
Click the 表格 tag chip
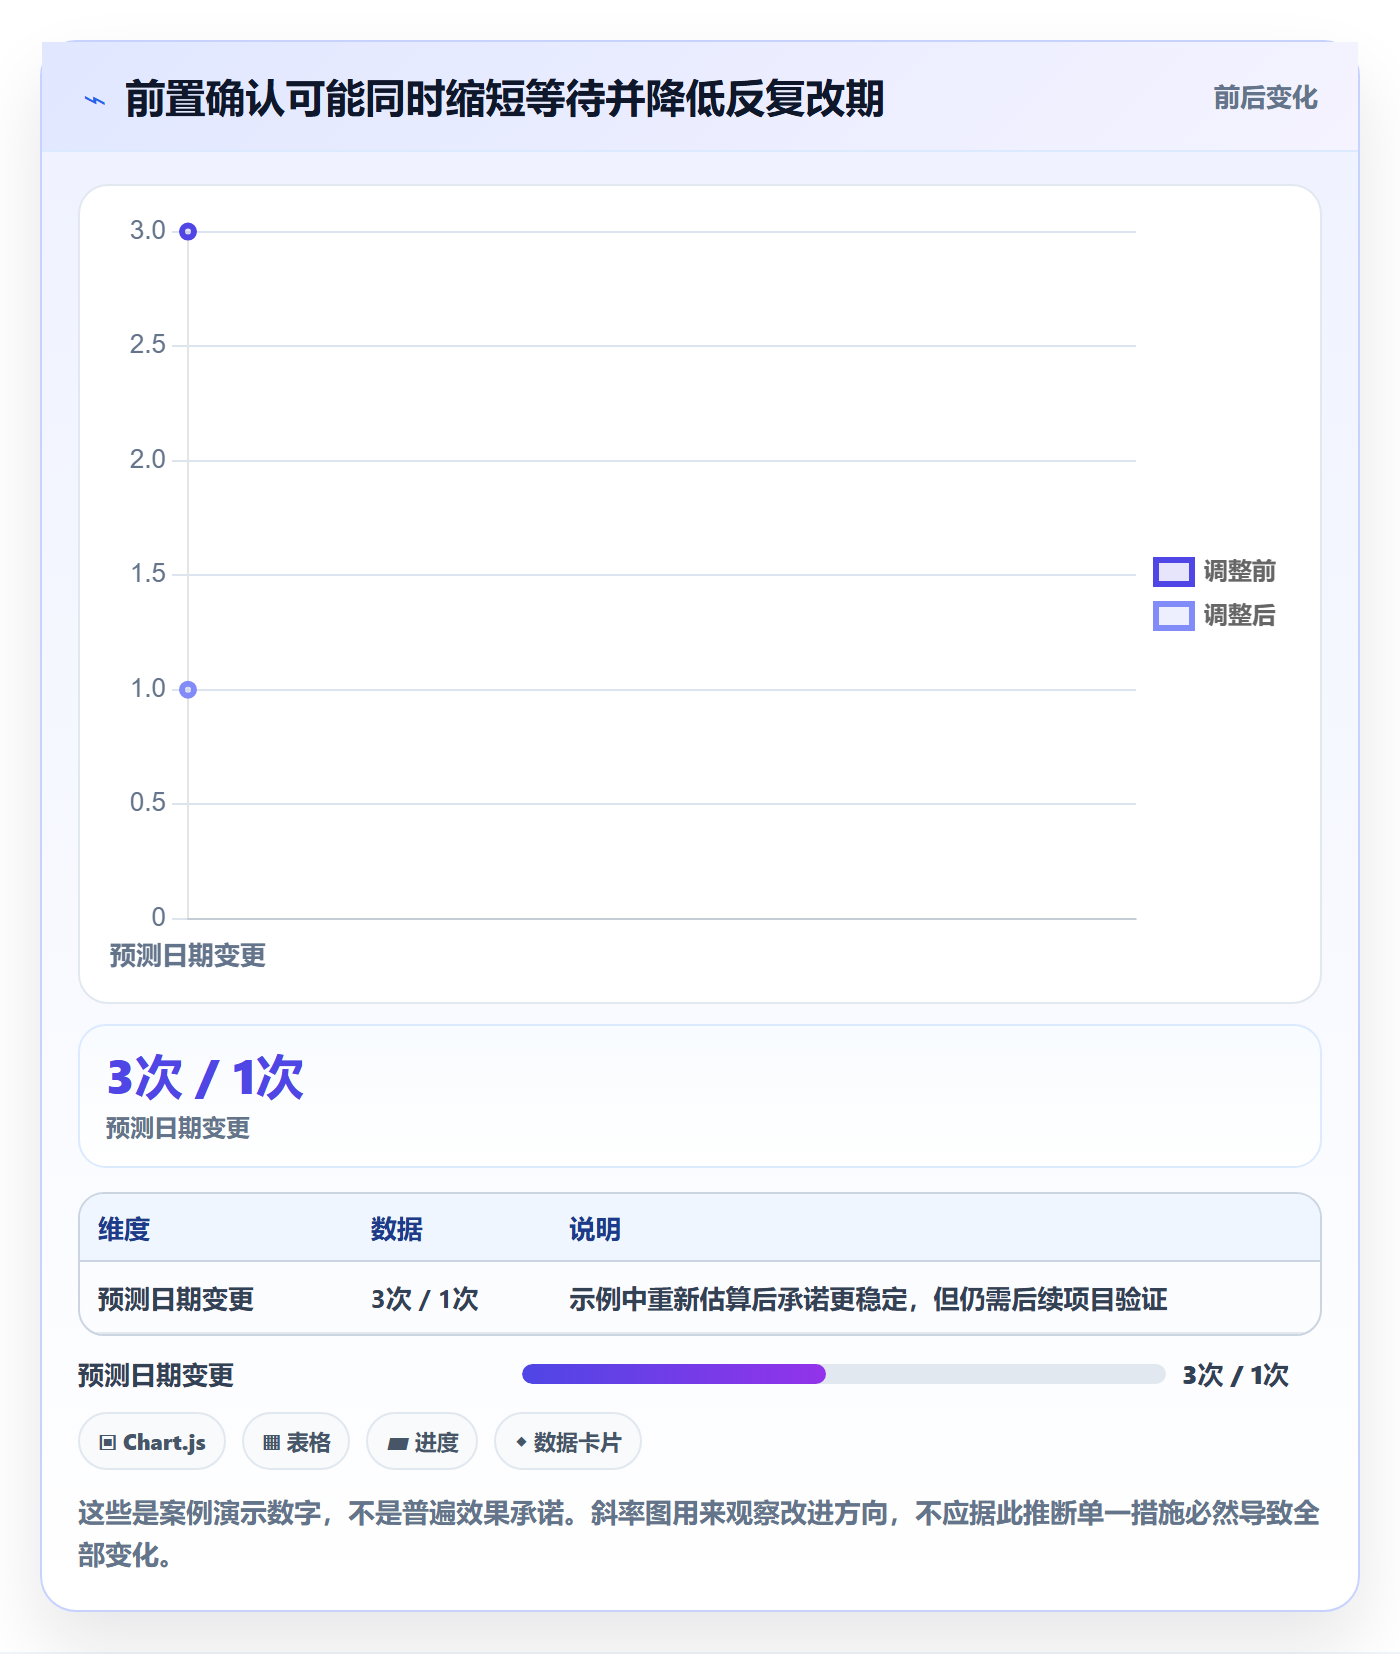click(x=296, y=1441)
